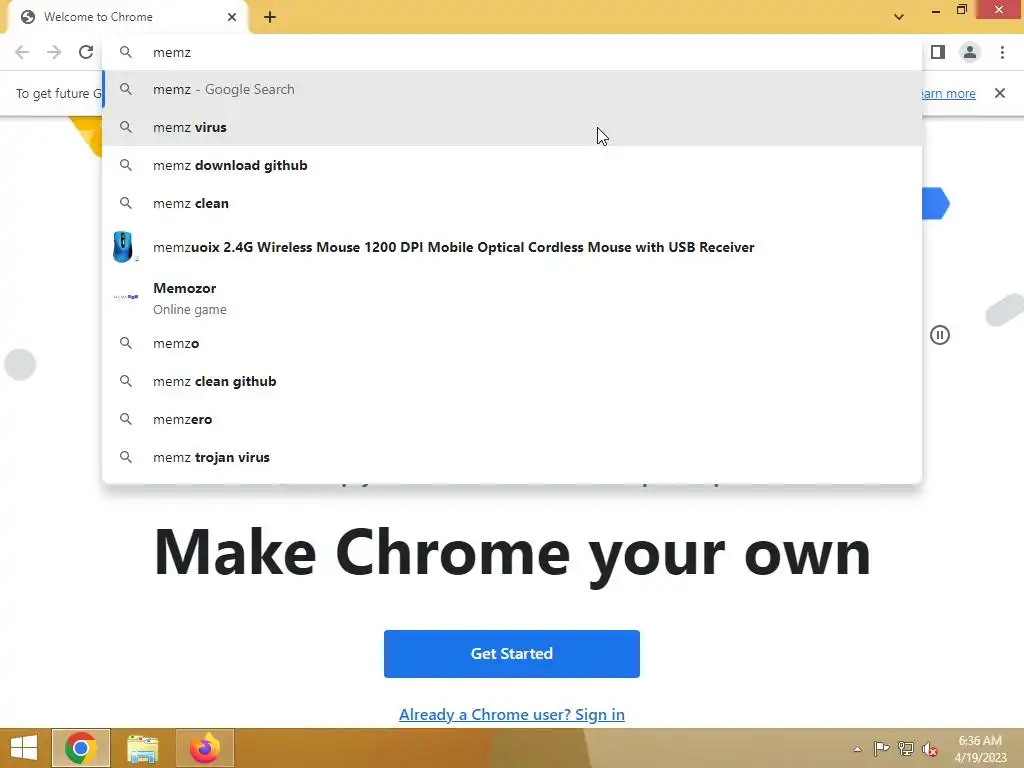Click the Learn more link
The image size is (1024, 768).
[x=948, y=93]
